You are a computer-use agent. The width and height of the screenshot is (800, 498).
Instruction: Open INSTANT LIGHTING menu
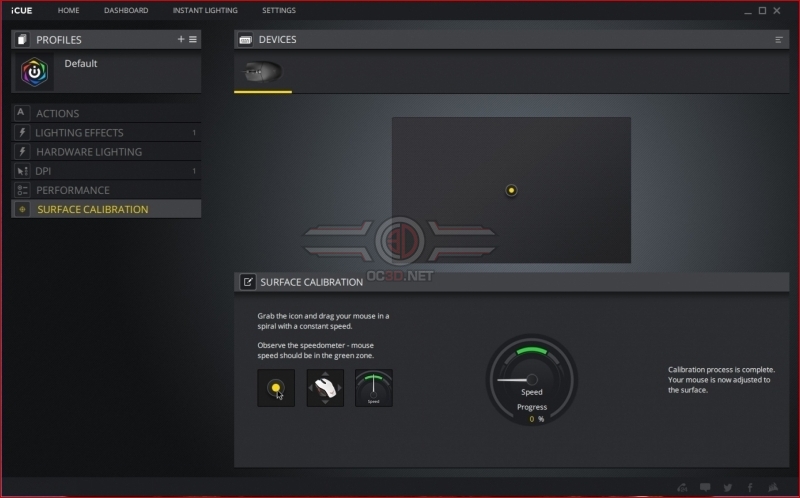coord(205,10)
